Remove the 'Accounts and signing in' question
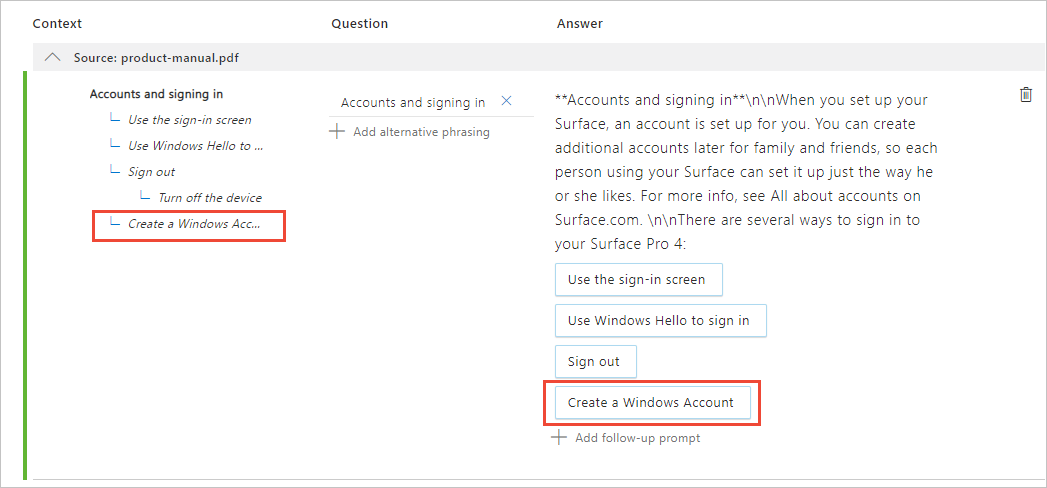 pos(506,102)
